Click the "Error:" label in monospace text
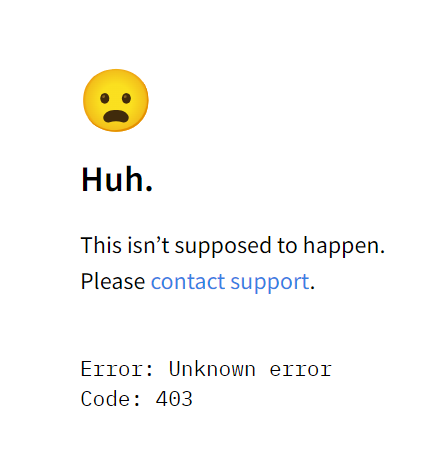 [117, 369]
